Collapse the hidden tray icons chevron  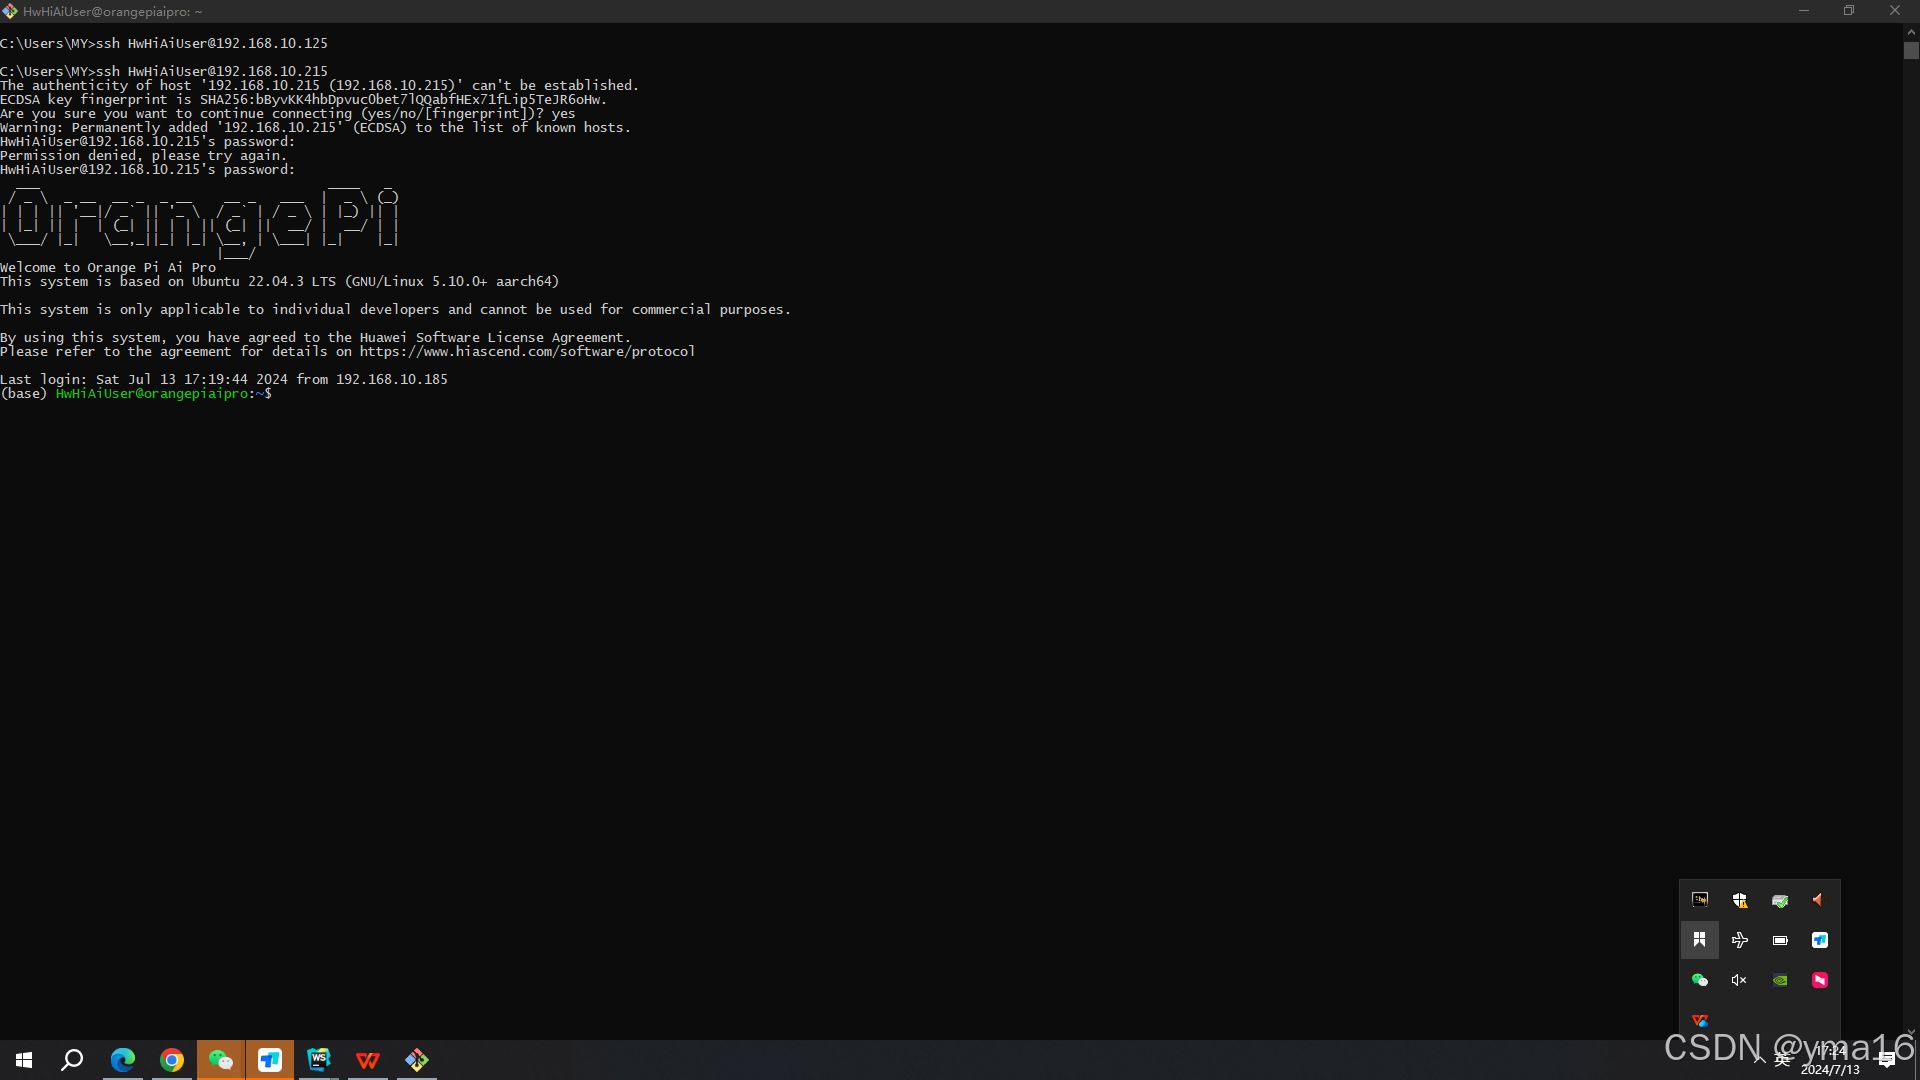[x=1759, y=1060]
